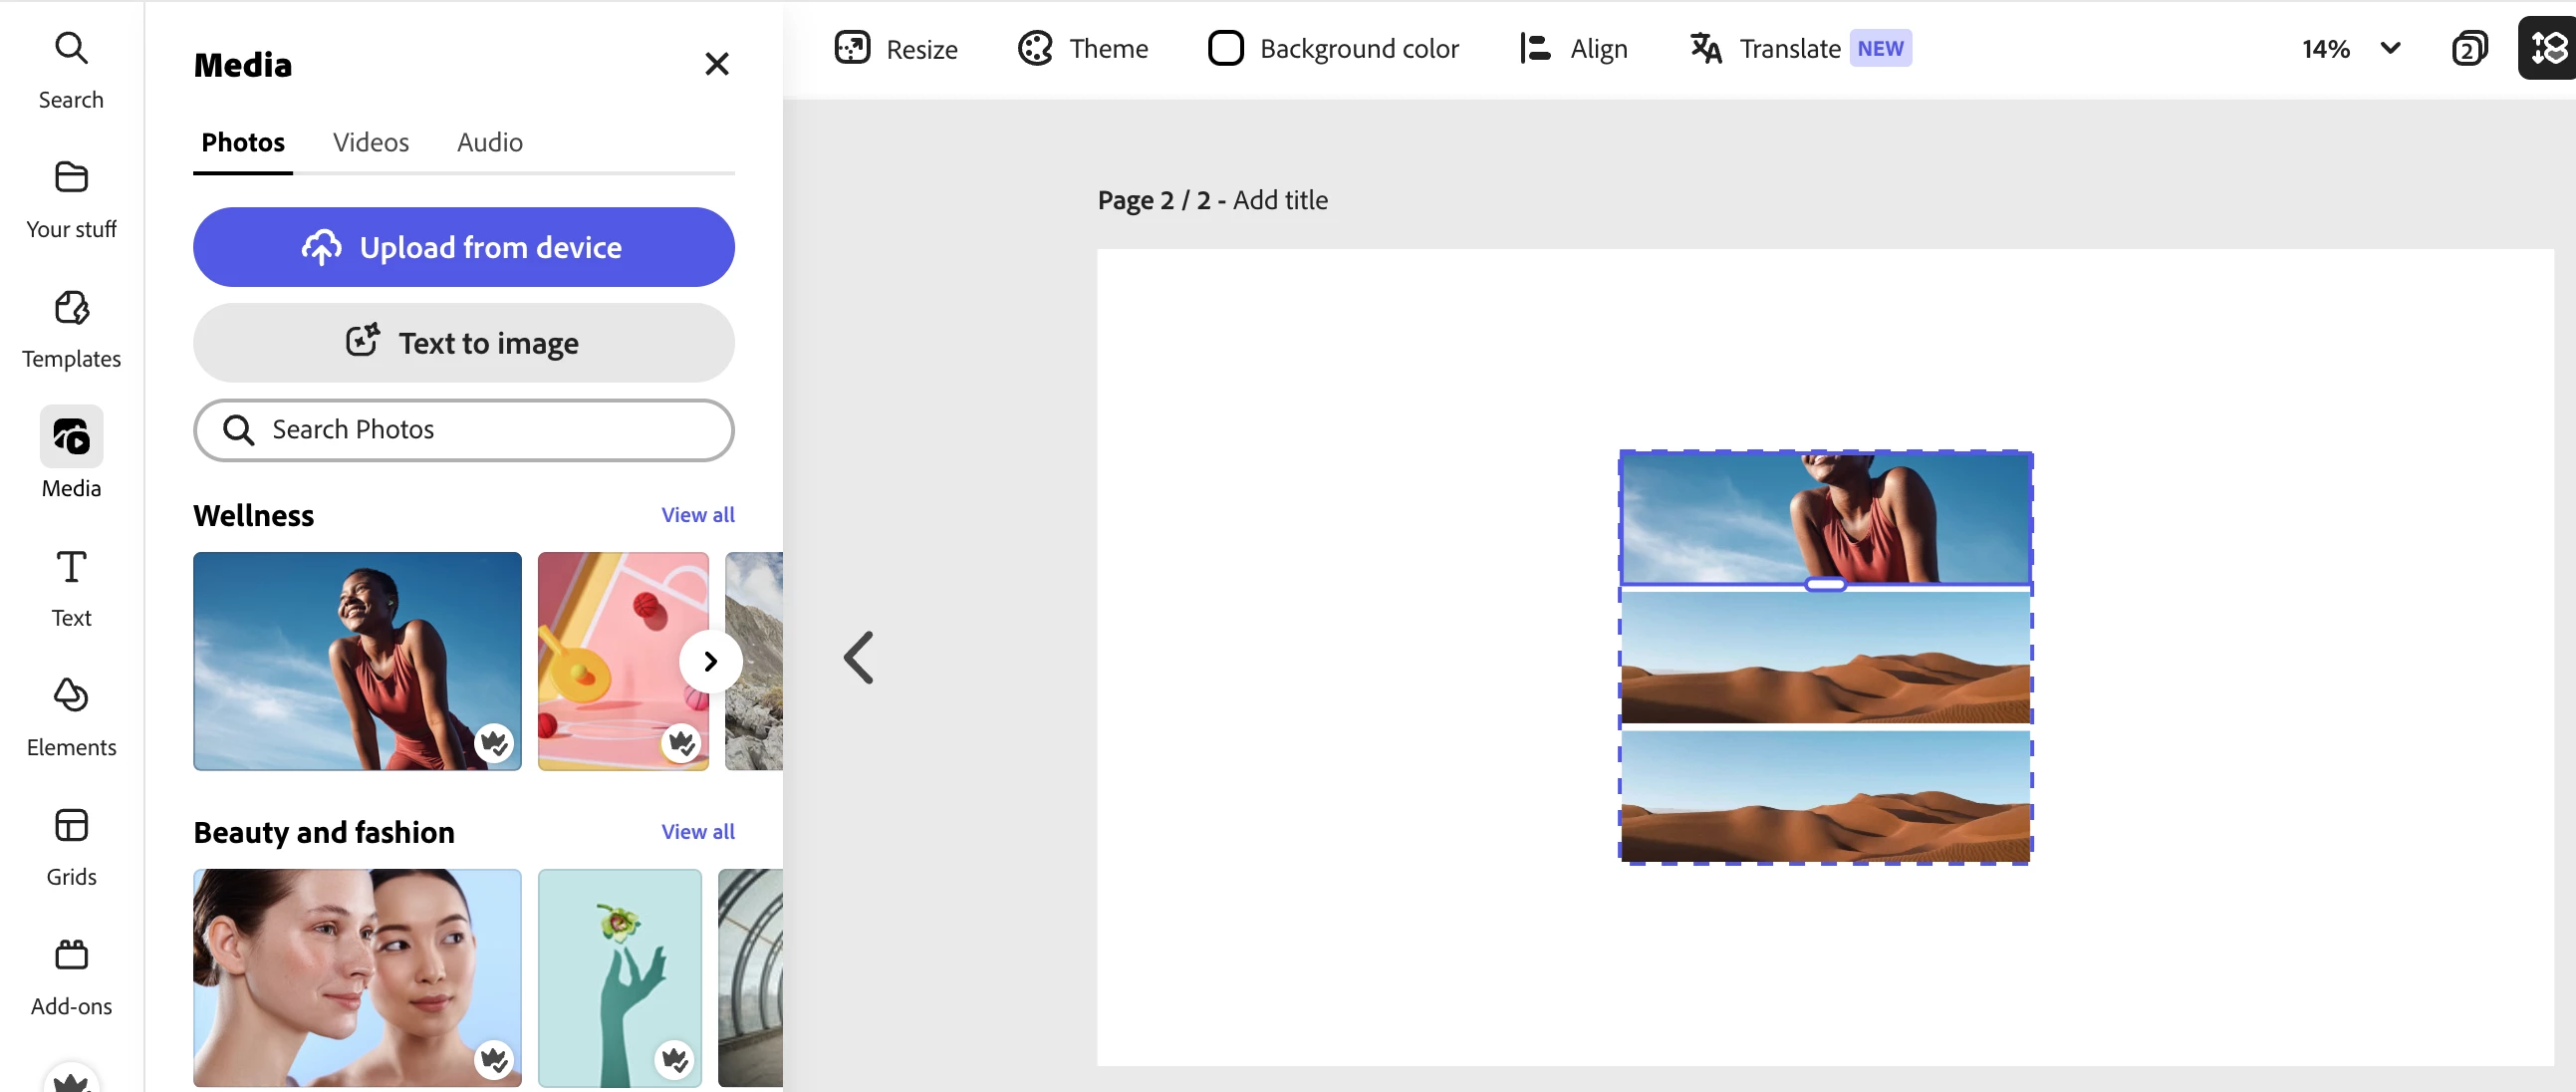Click Upload from device button
The image size is (2576, 1092).
[x=463, y=247]
